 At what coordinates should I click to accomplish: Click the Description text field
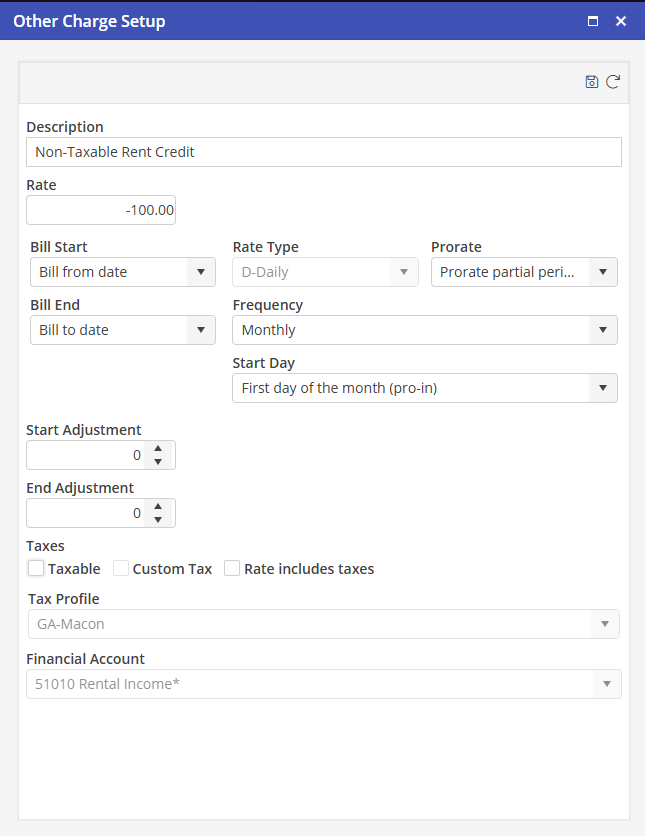tap(323, 152)
